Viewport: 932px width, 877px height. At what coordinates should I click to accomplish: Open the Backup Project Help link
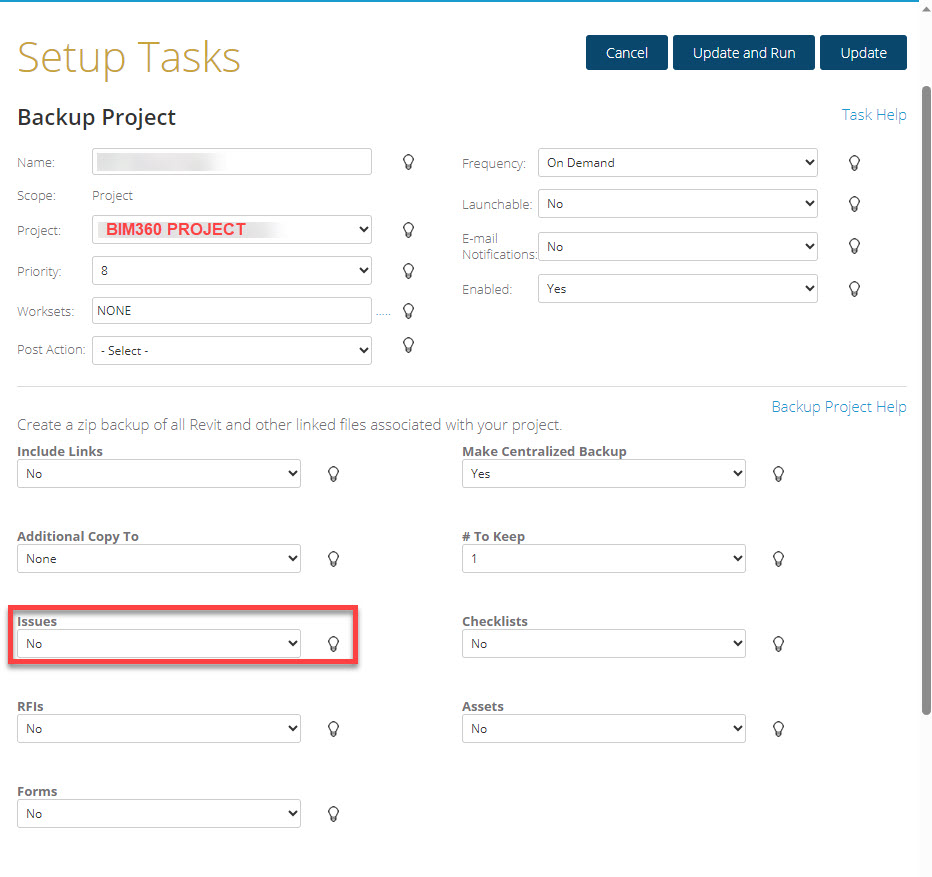pyautogui.click(x=838, y=407)
